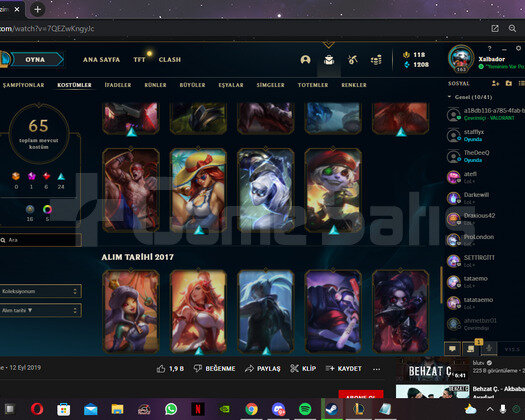
Task: Click the teal triangle skin tier icon
Action: tap(61, 176)
